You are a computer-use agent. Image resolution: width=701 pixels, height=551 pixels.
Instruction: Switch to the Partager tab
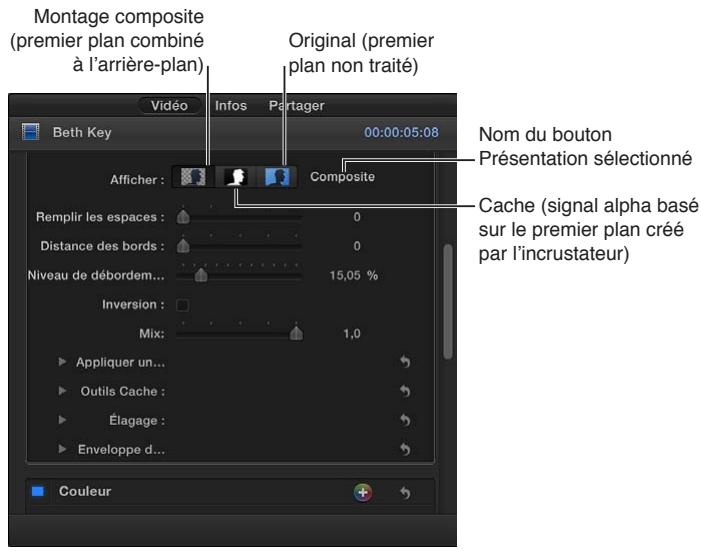click(x=296, y=106)
